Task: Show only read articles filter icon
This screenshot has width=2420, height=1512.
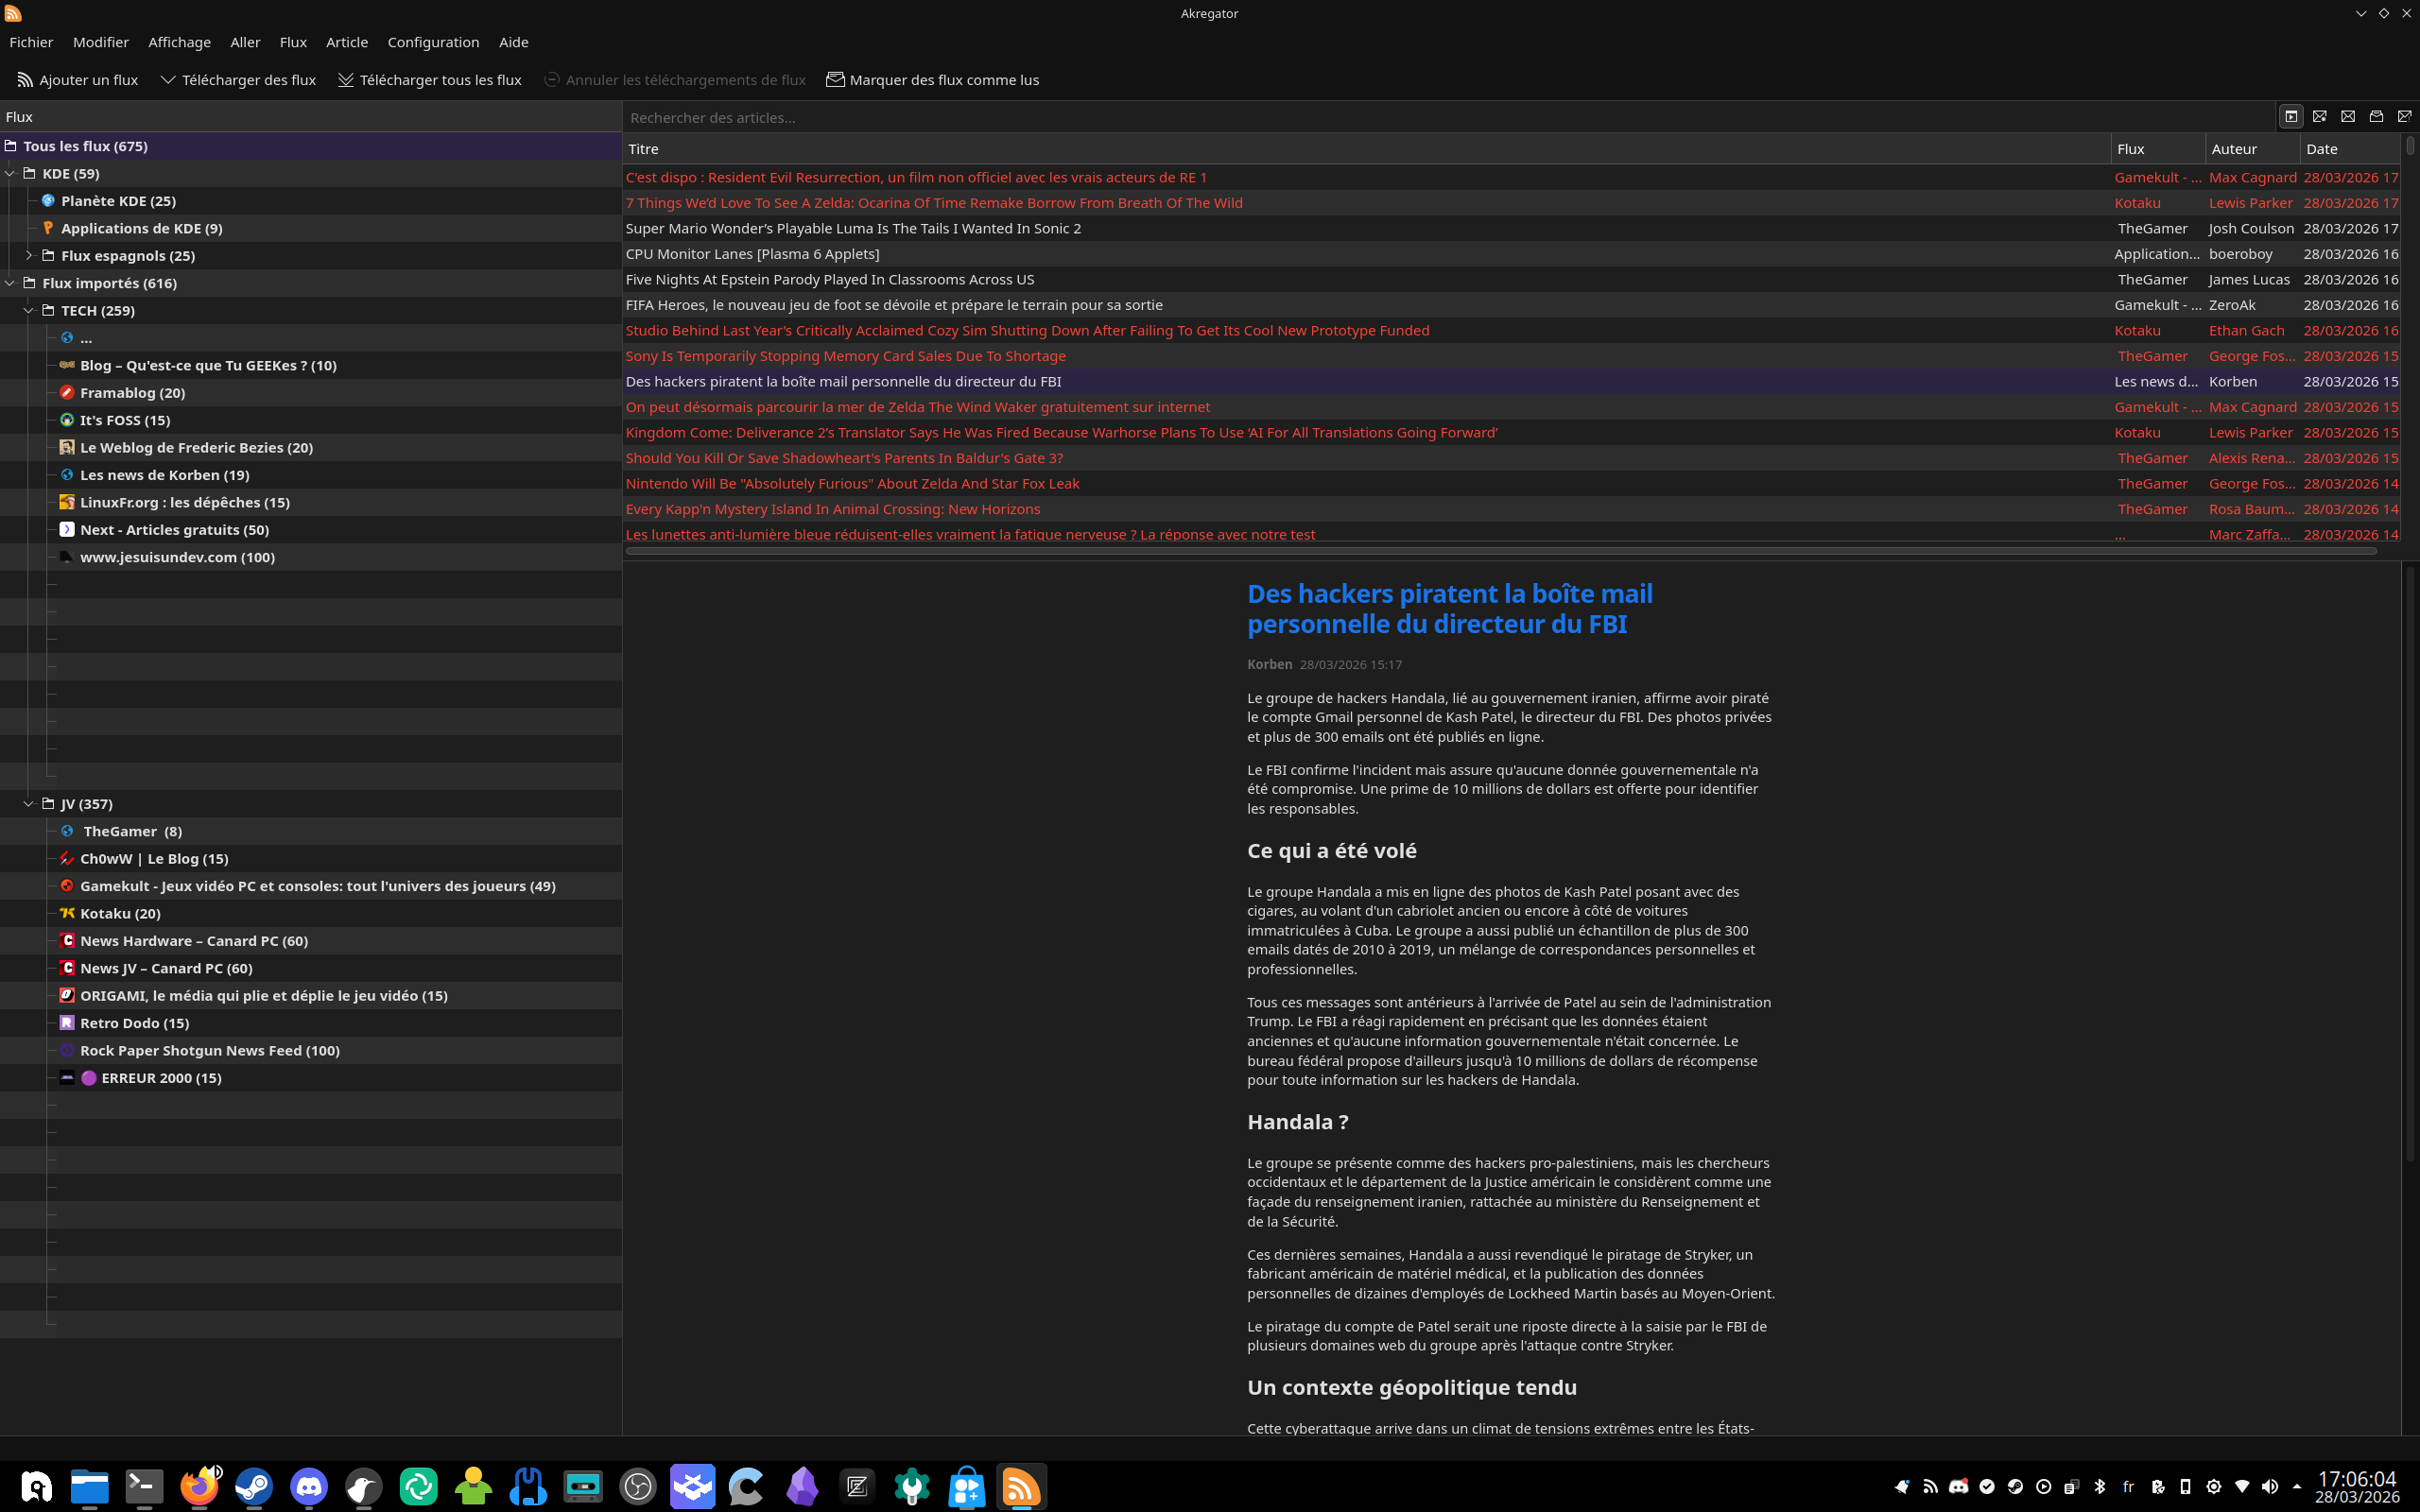Action: coord(2377,117)
